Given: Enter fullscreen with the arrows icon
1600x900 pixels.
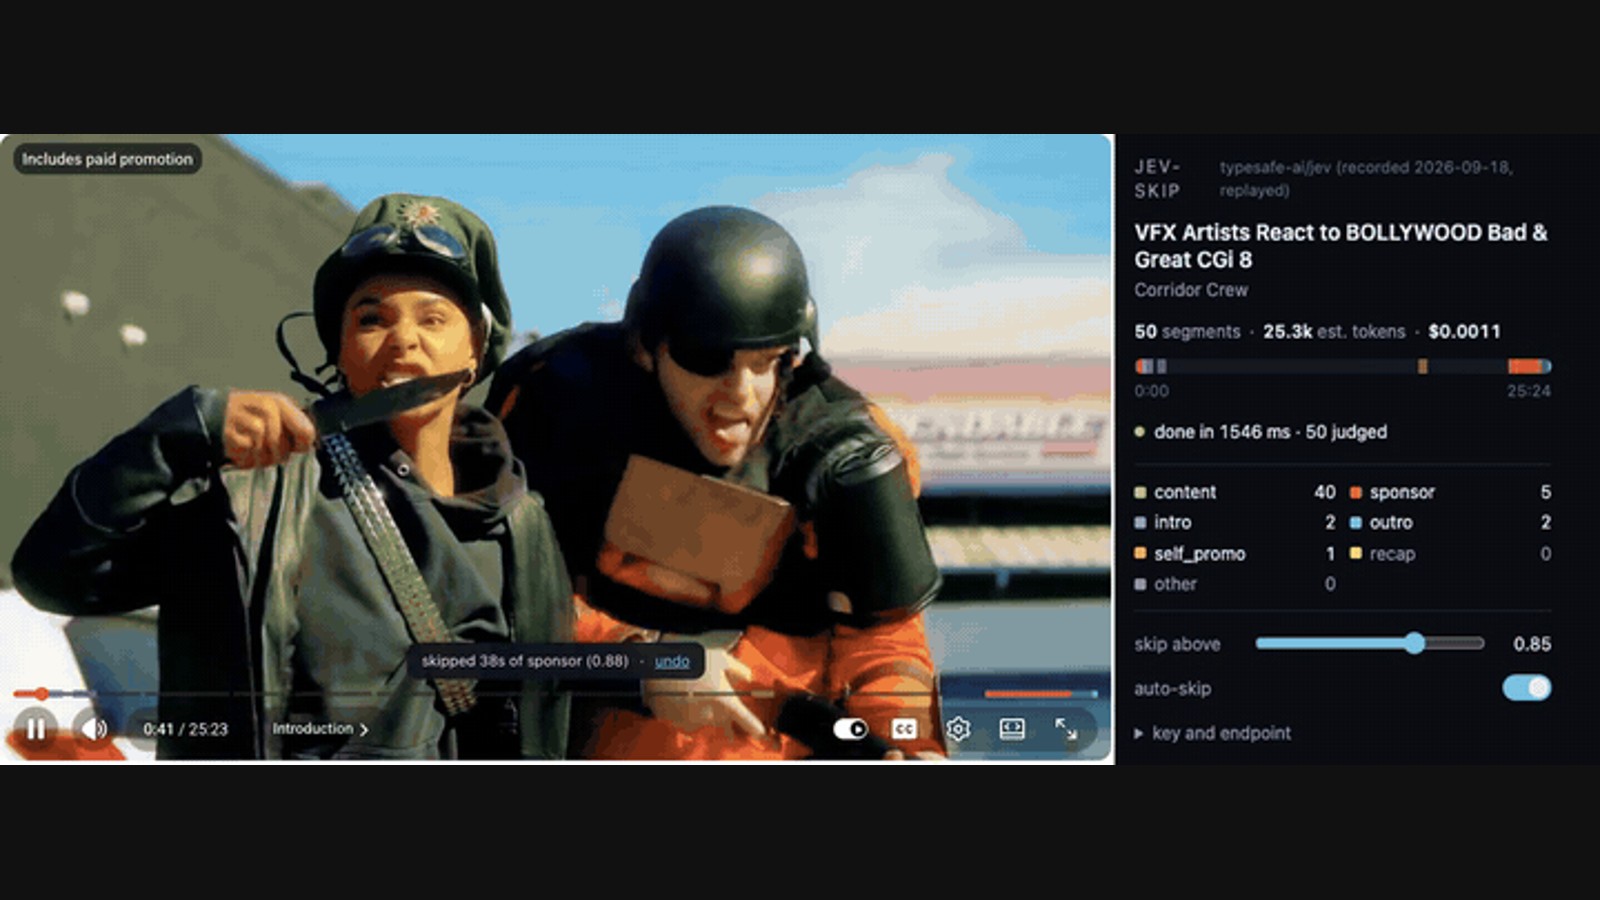Looking at the screenshot, I should coord(1066,729).
